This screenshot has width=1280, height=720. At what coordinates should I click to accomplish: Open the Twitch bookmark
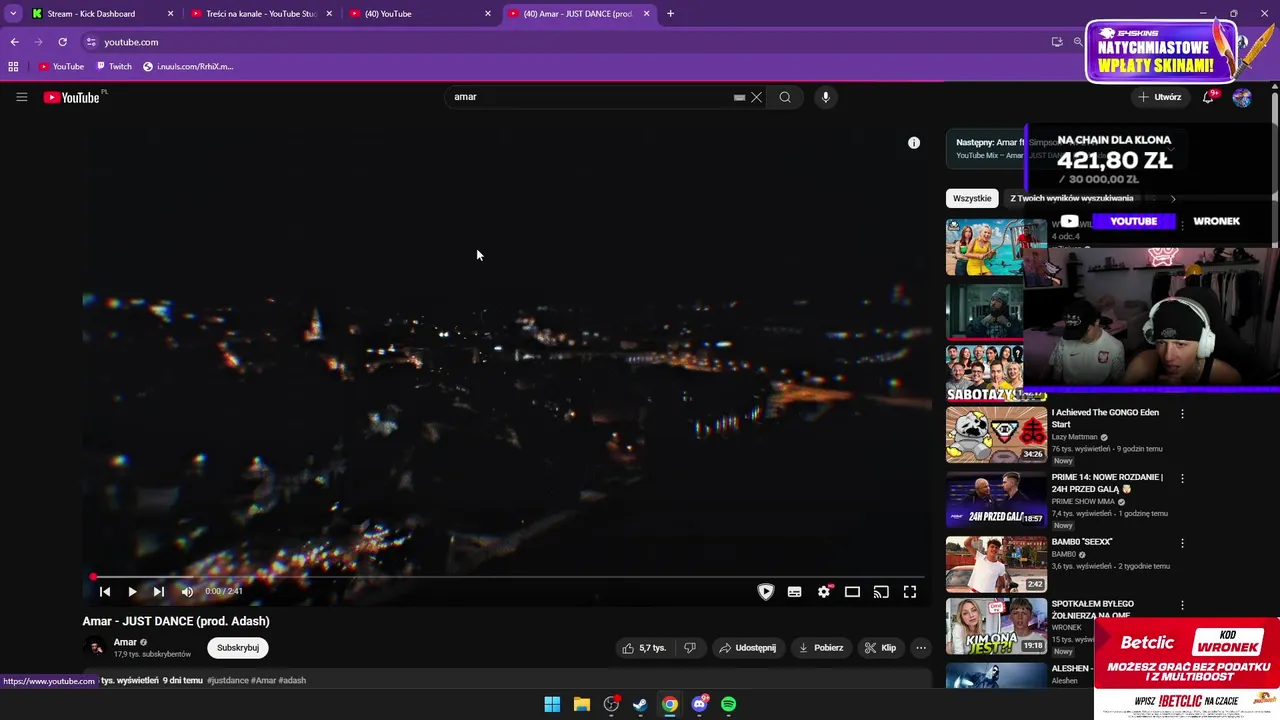coord(114,67)
